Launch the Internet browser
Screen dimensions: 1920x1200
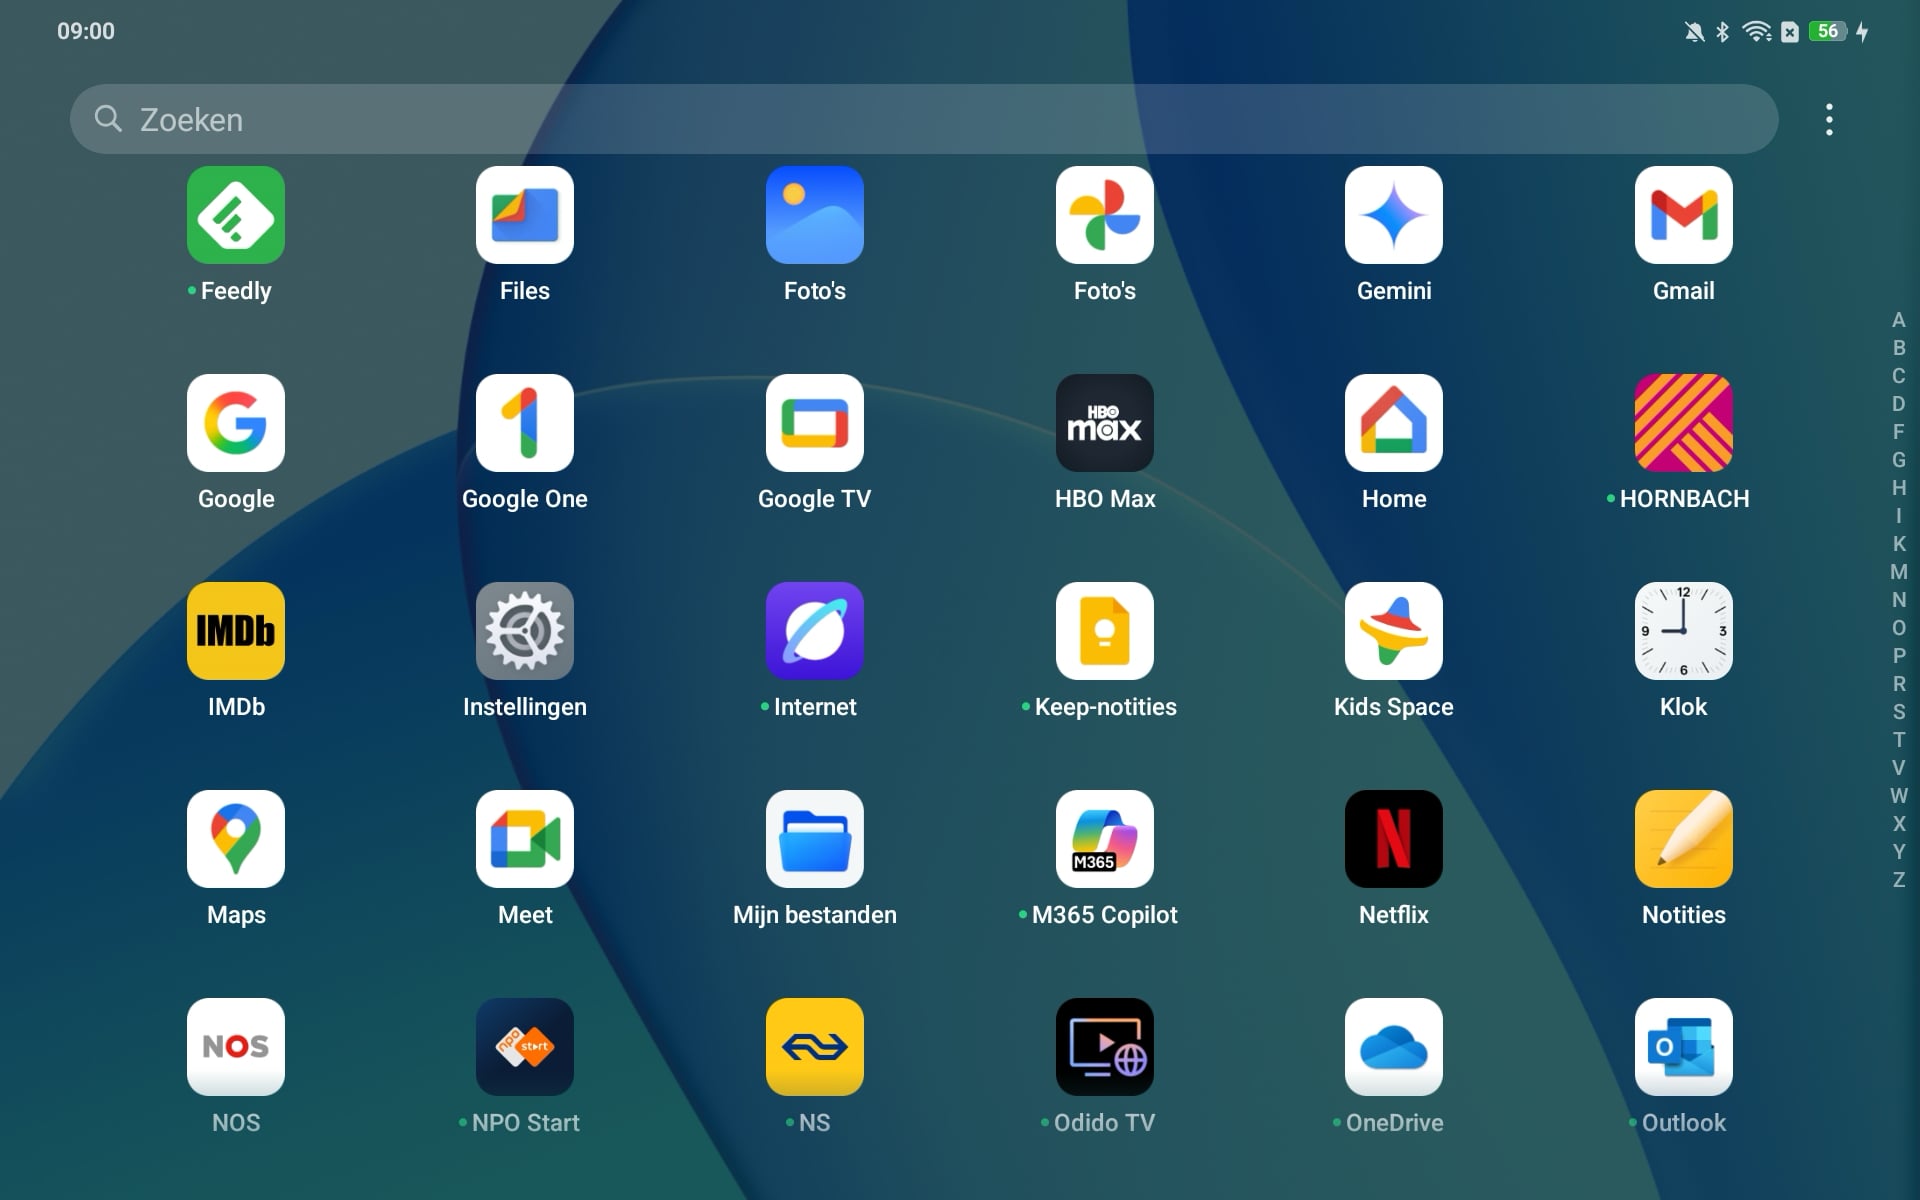point(815,631)
